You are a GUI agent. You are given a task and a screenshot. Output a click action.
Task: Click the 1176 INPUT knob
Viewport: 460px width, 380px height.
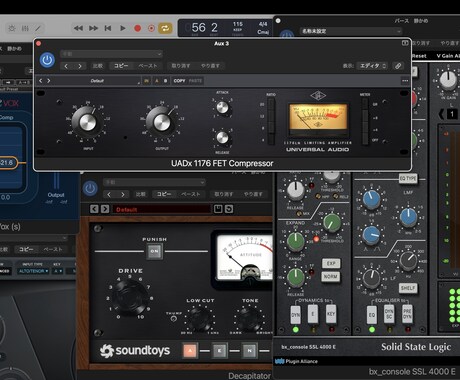[x=87, y=122]
